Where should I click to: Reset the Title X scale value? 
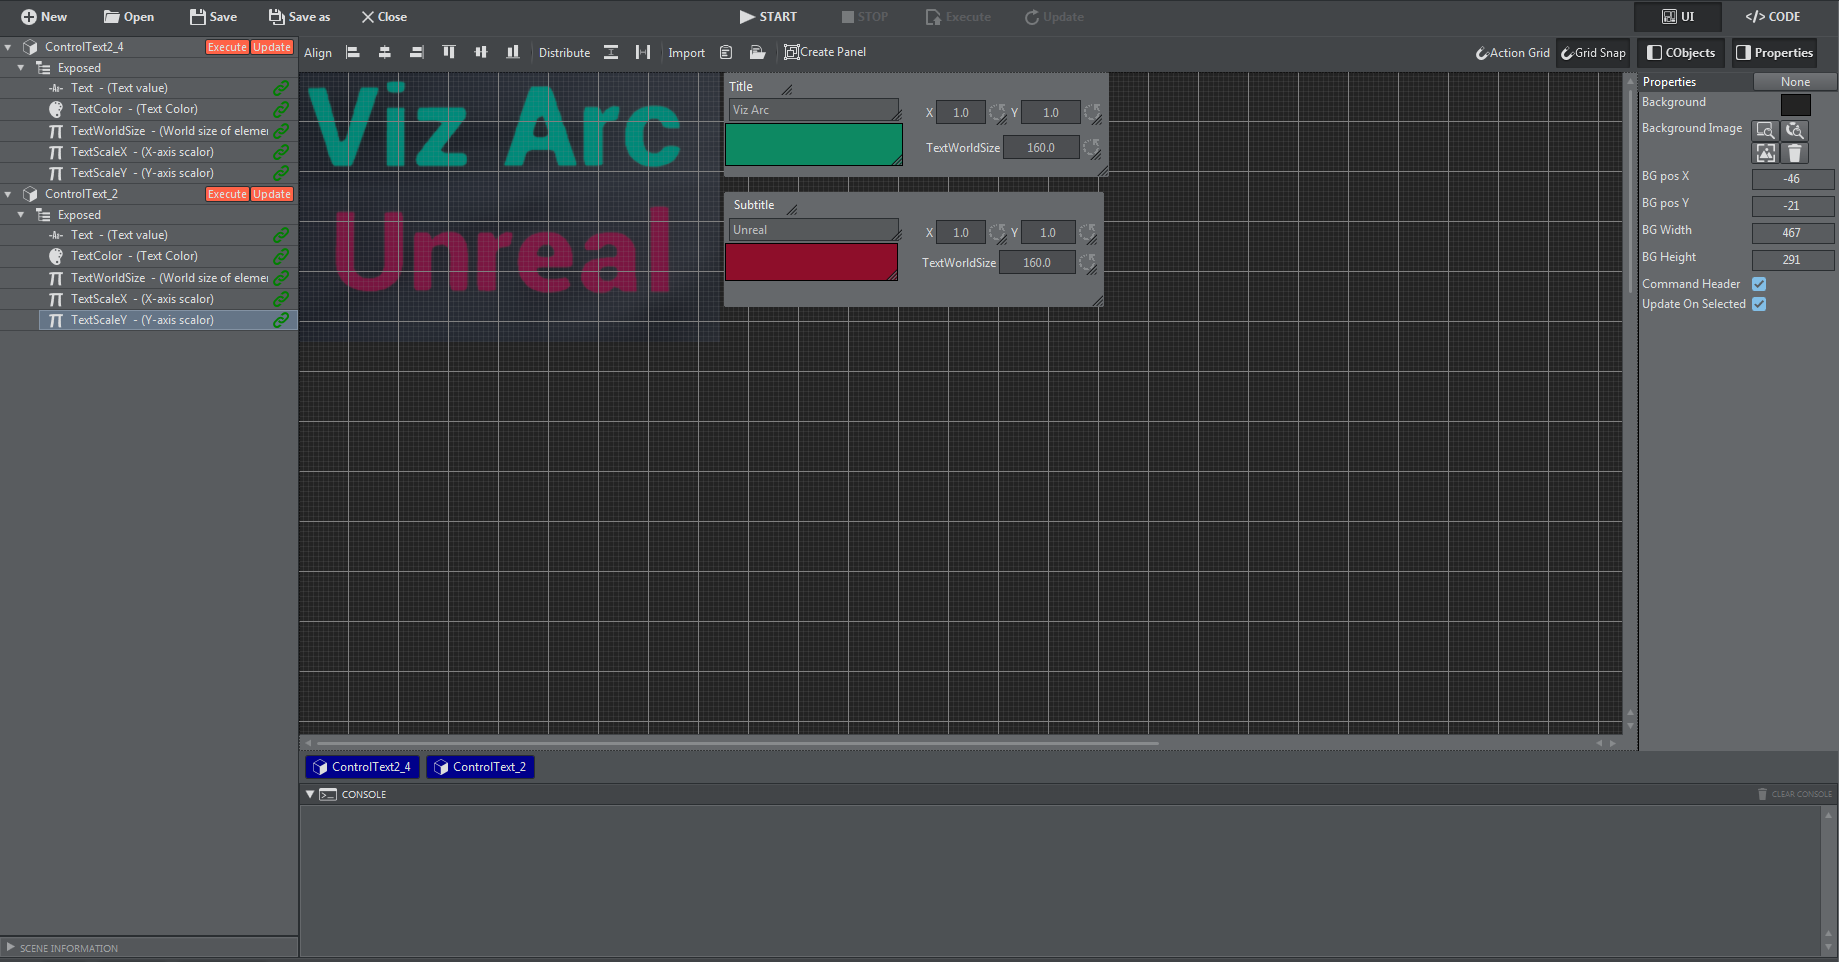coord(998,113)
